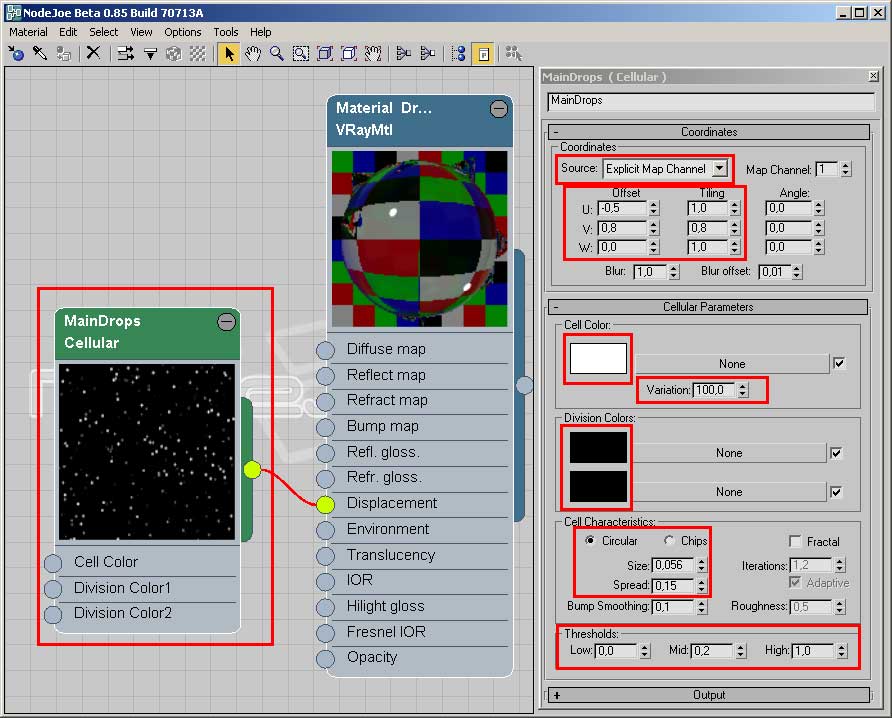Click the white Cell Color swatch
892x718 pixels.
coord(598,359)
